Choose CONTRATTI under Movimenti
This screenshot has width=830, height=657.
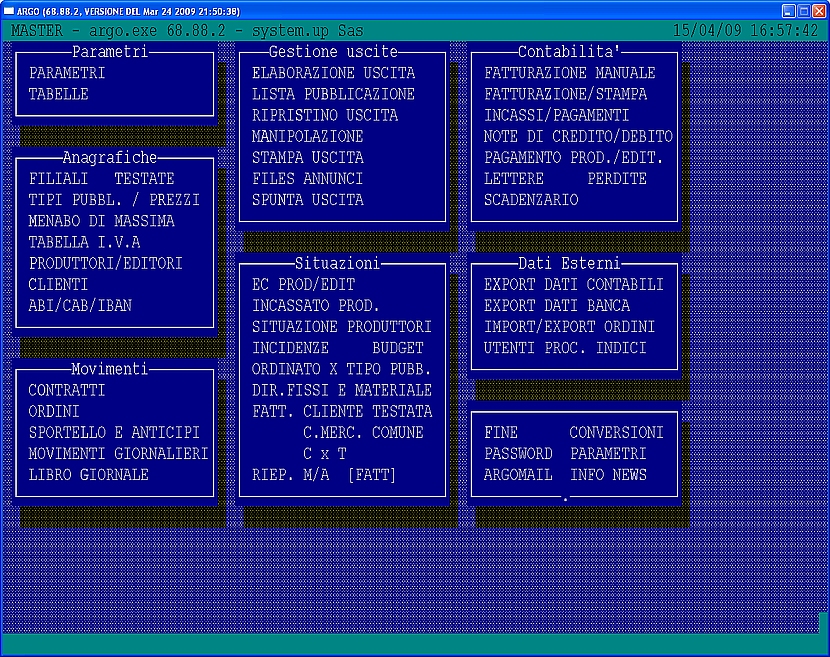point(66,390)
